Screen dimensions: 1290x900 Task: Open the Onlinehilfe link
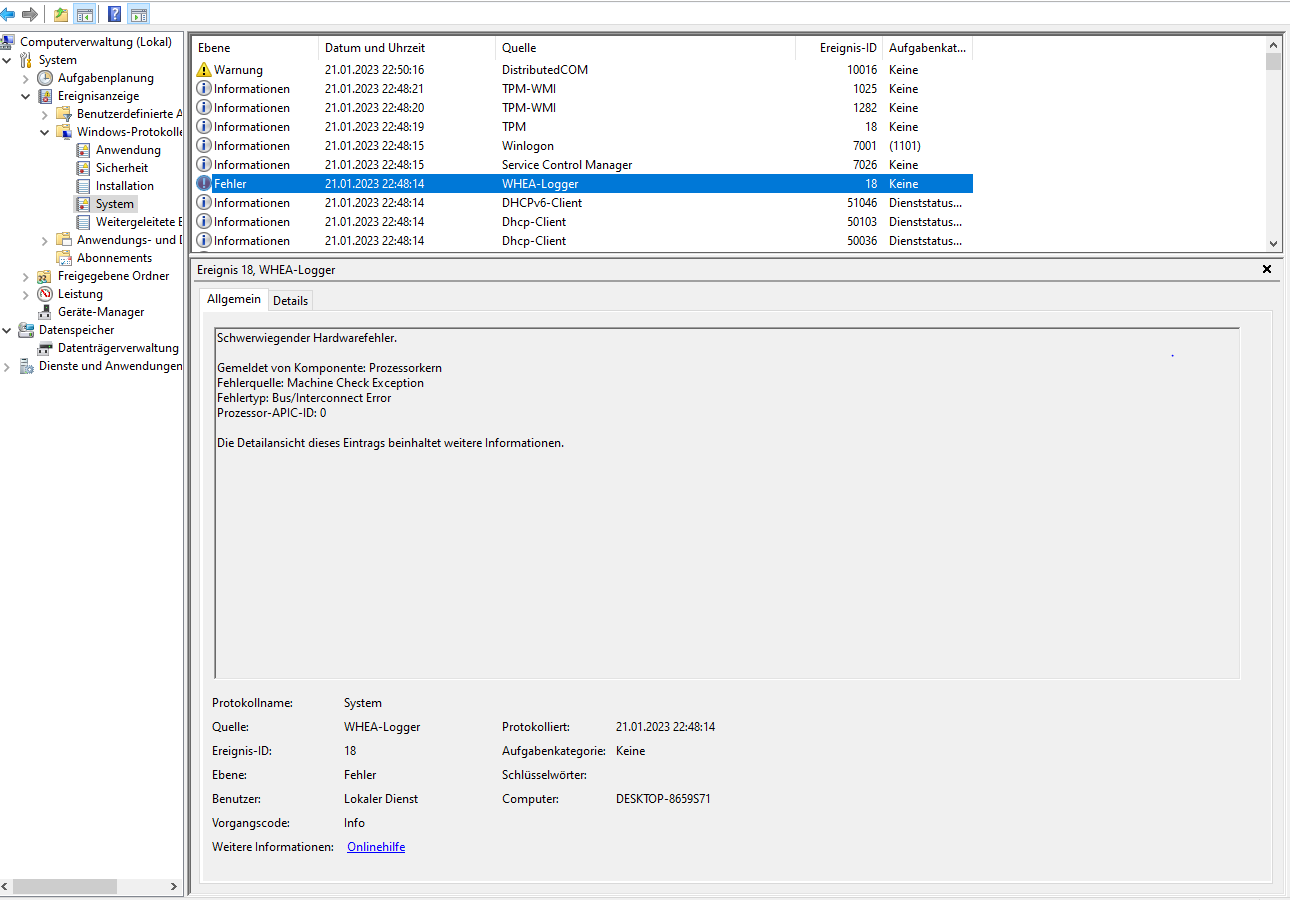pos(376,847)
